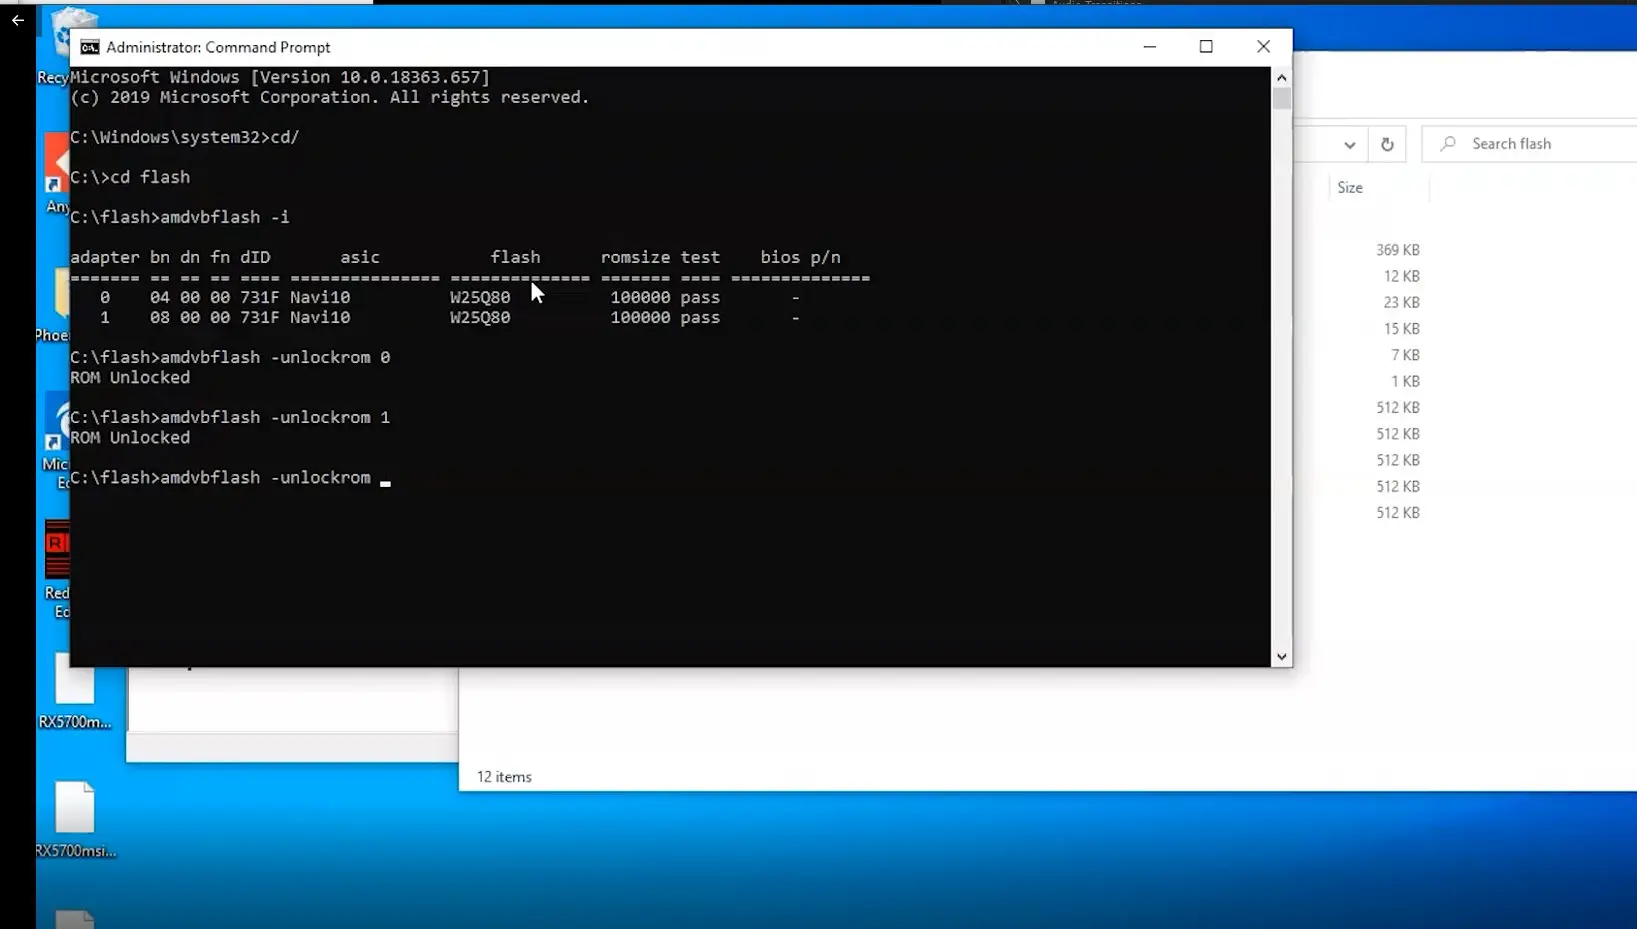Click the refresh button in File Explorer
Screen dimensions: 1637x929
(1387, 144)
